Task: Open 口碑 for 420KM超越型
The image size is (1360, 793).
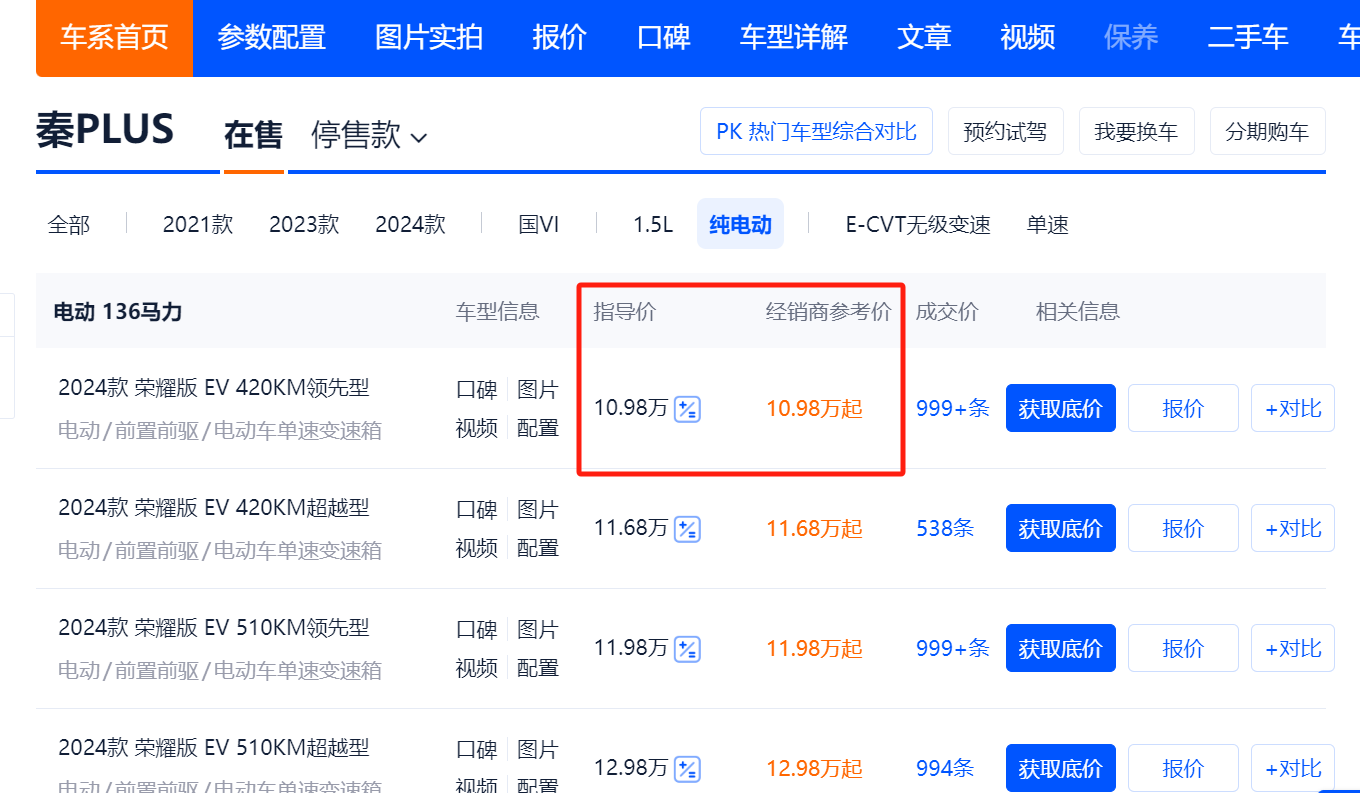Action: (x=477, y=510)
